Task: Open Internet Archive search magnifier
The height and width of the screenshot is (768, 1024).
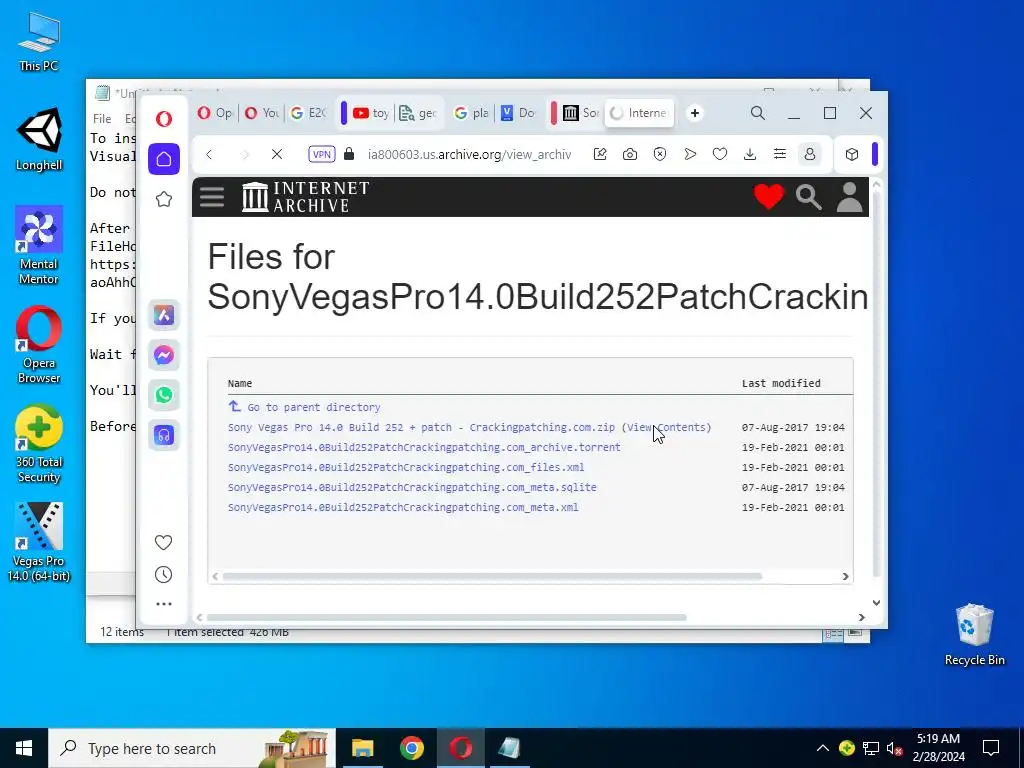Action: coord(808,197)
